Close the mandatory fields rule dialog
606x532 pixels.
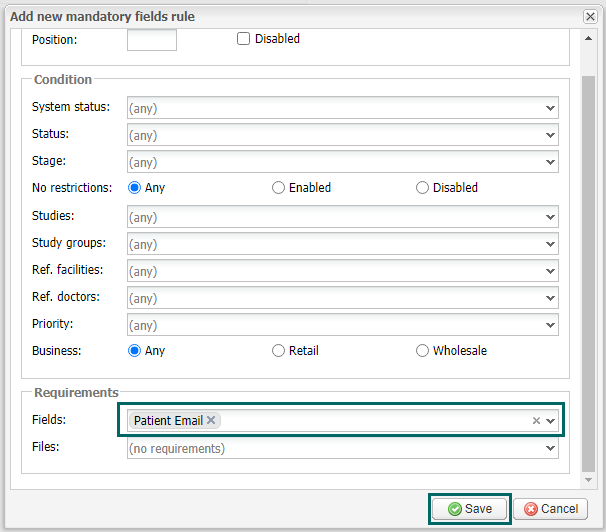tap(590, 17)
